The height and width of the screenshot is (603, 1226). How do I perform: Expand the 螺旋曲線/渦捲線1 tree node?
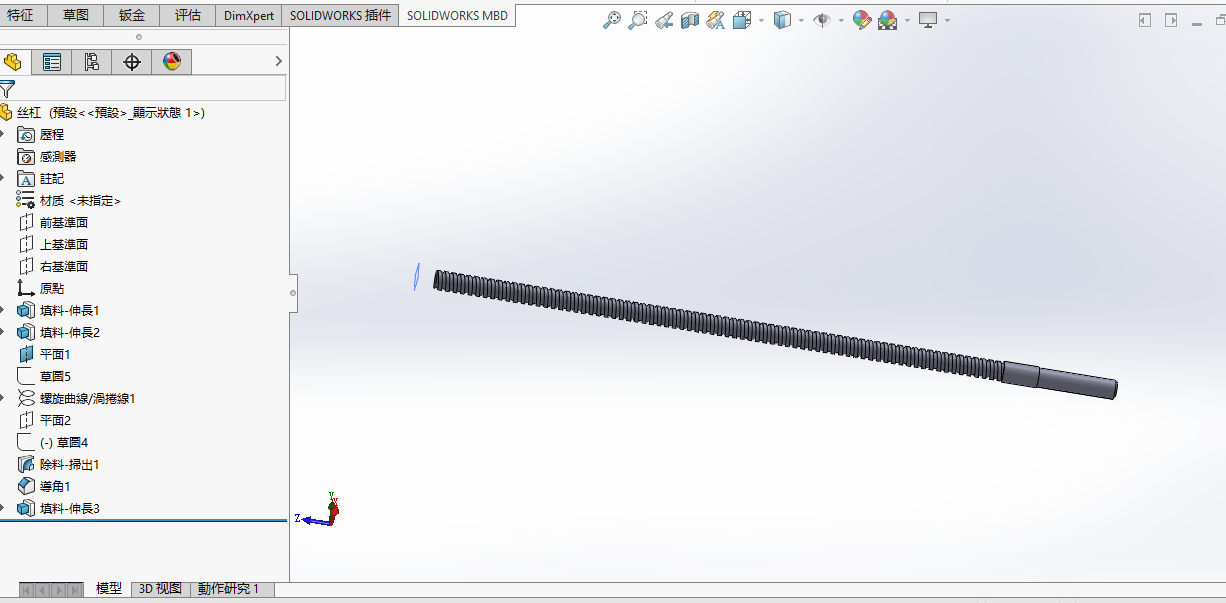coord(3,398)
